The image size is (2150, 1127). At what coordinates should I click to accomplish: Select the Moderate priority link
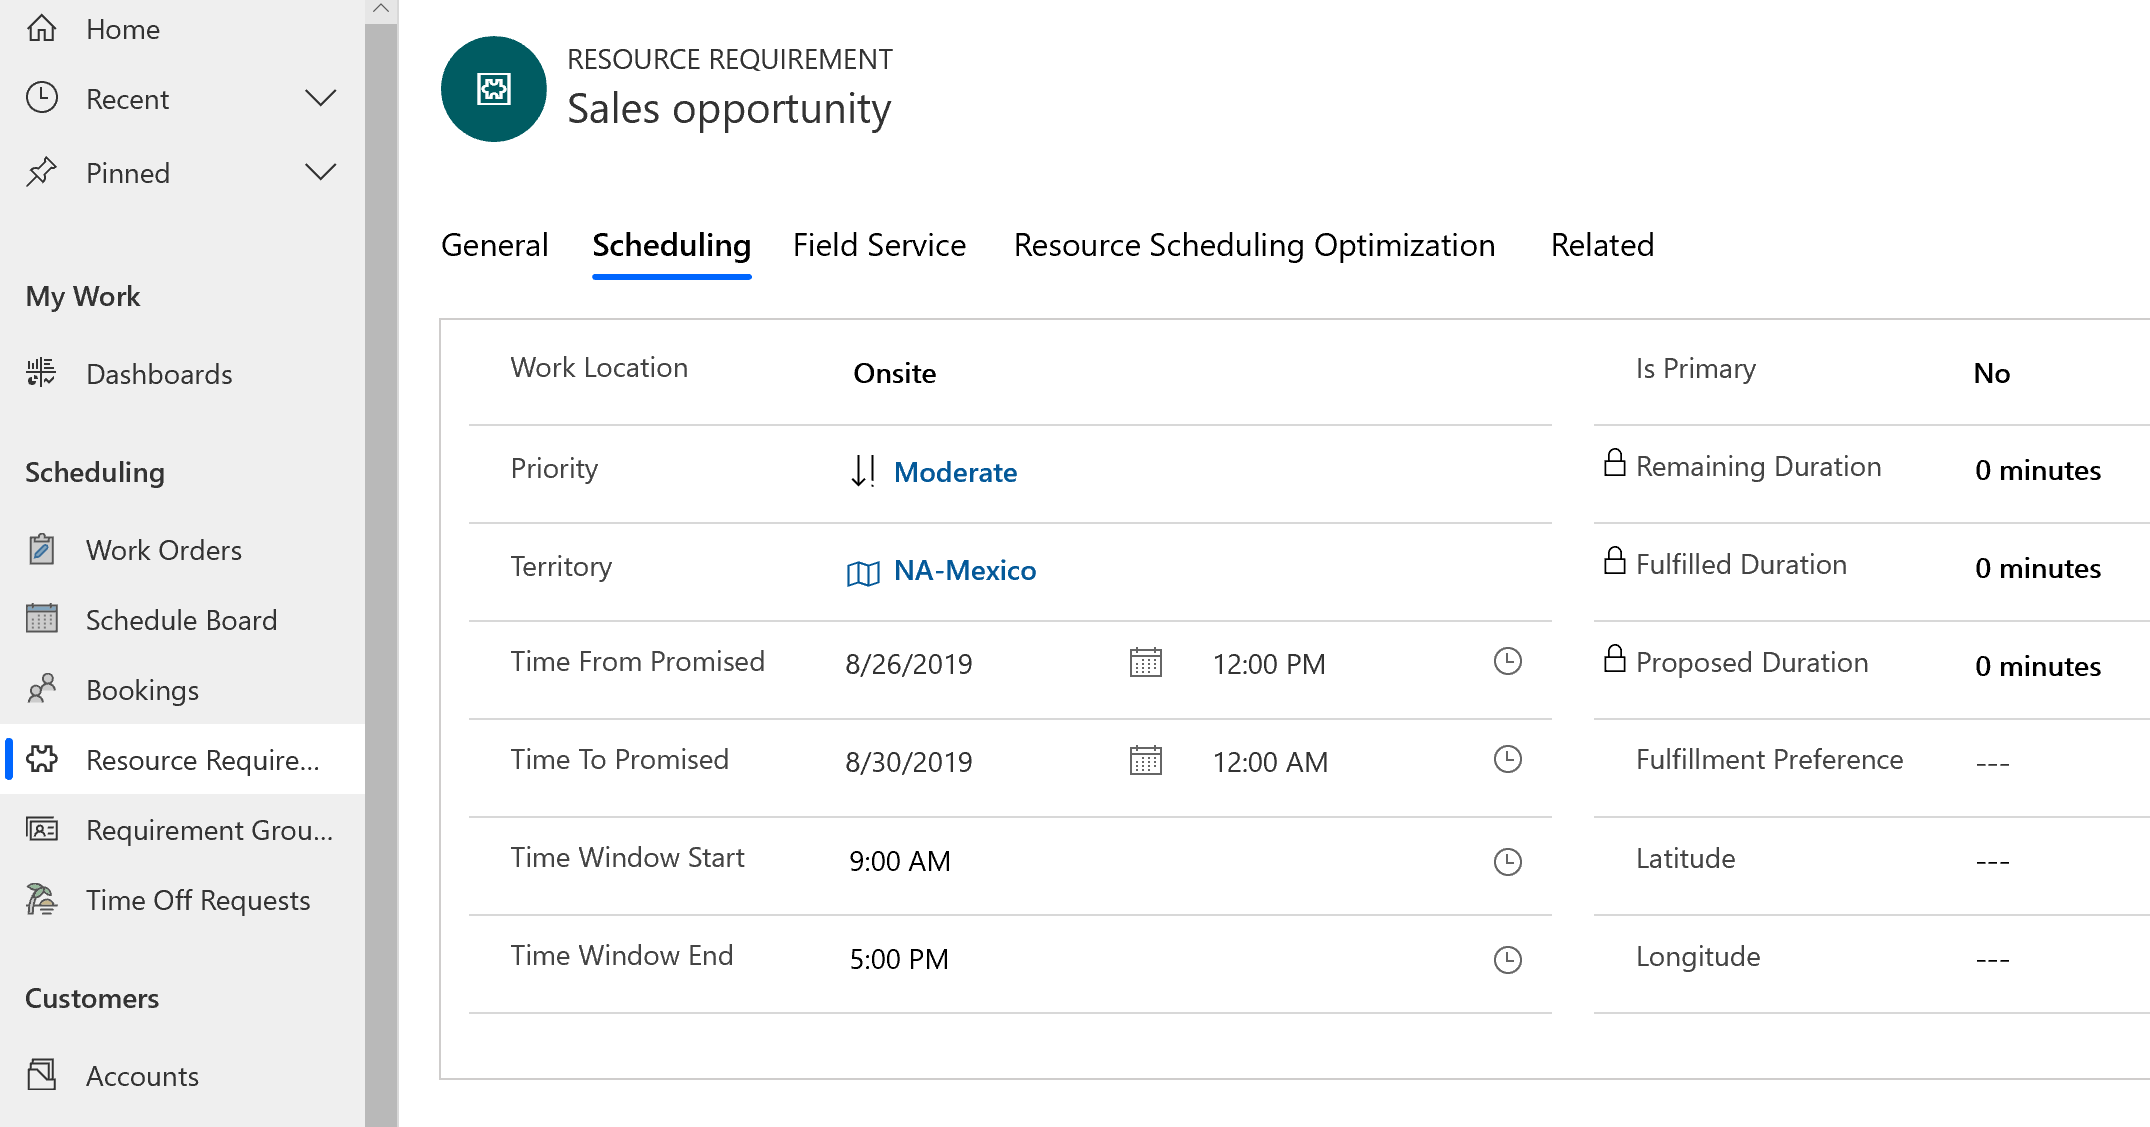click(x=956, y=472)
